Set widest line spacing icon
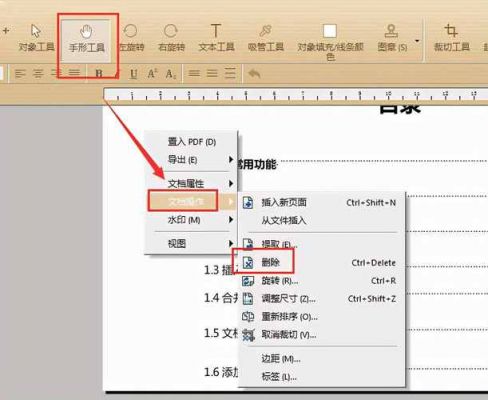Image resolution: width=488 pixels, height=400 pixels. point(230,73)
